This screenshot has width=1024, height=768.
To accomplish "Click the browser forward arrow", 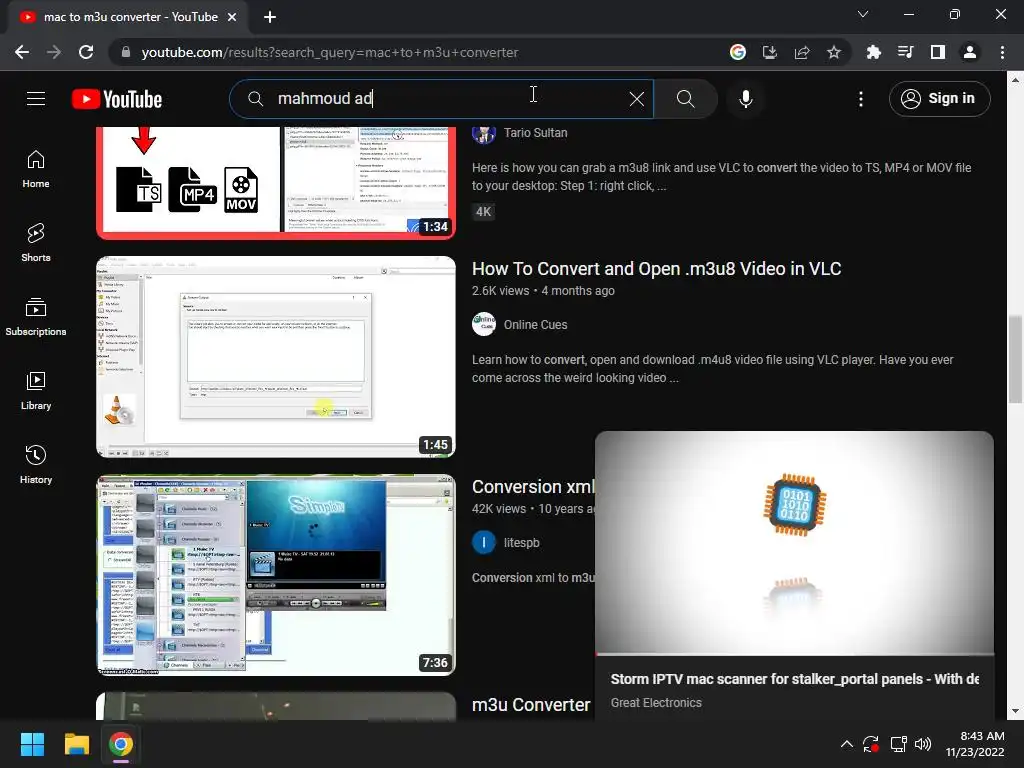I will 54,52.
